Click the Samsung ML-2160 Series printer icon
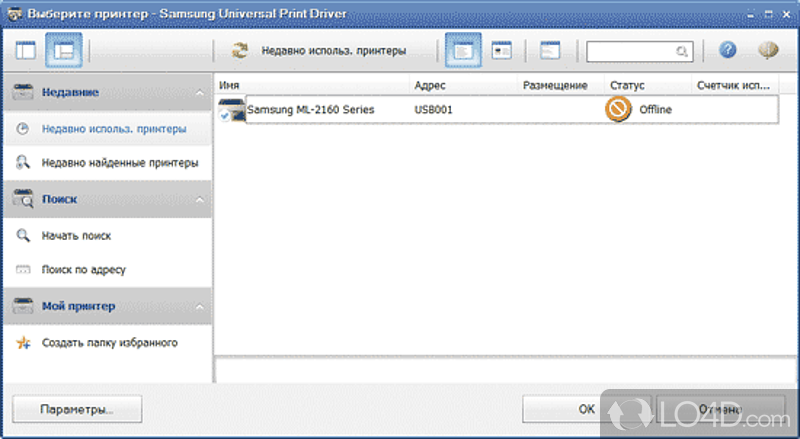This screenshot has width=800, height=439. click(x=232, y=110)
